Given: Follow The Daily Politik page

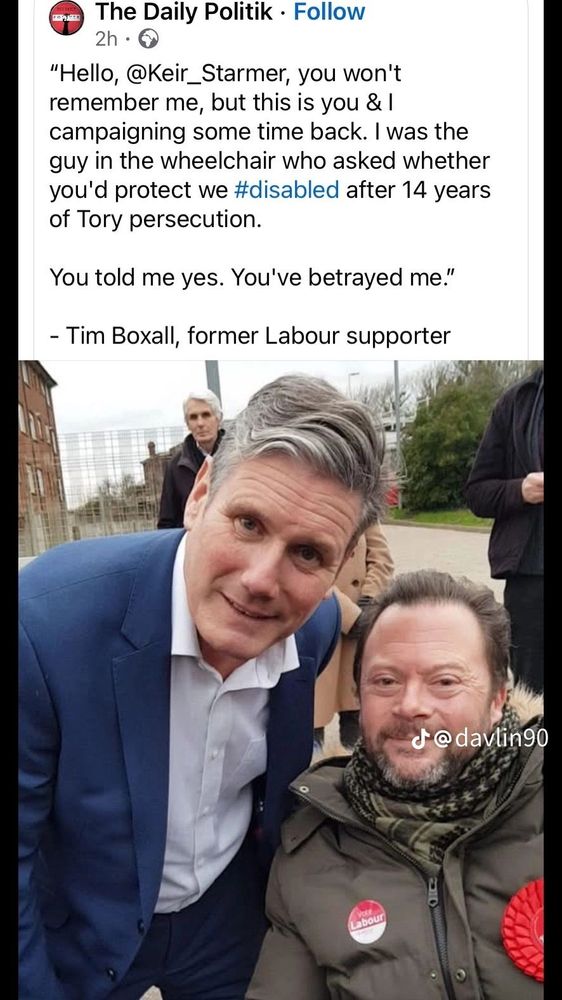Looking at the screenshot, I should pyautogui.click(x=329, y=11).
